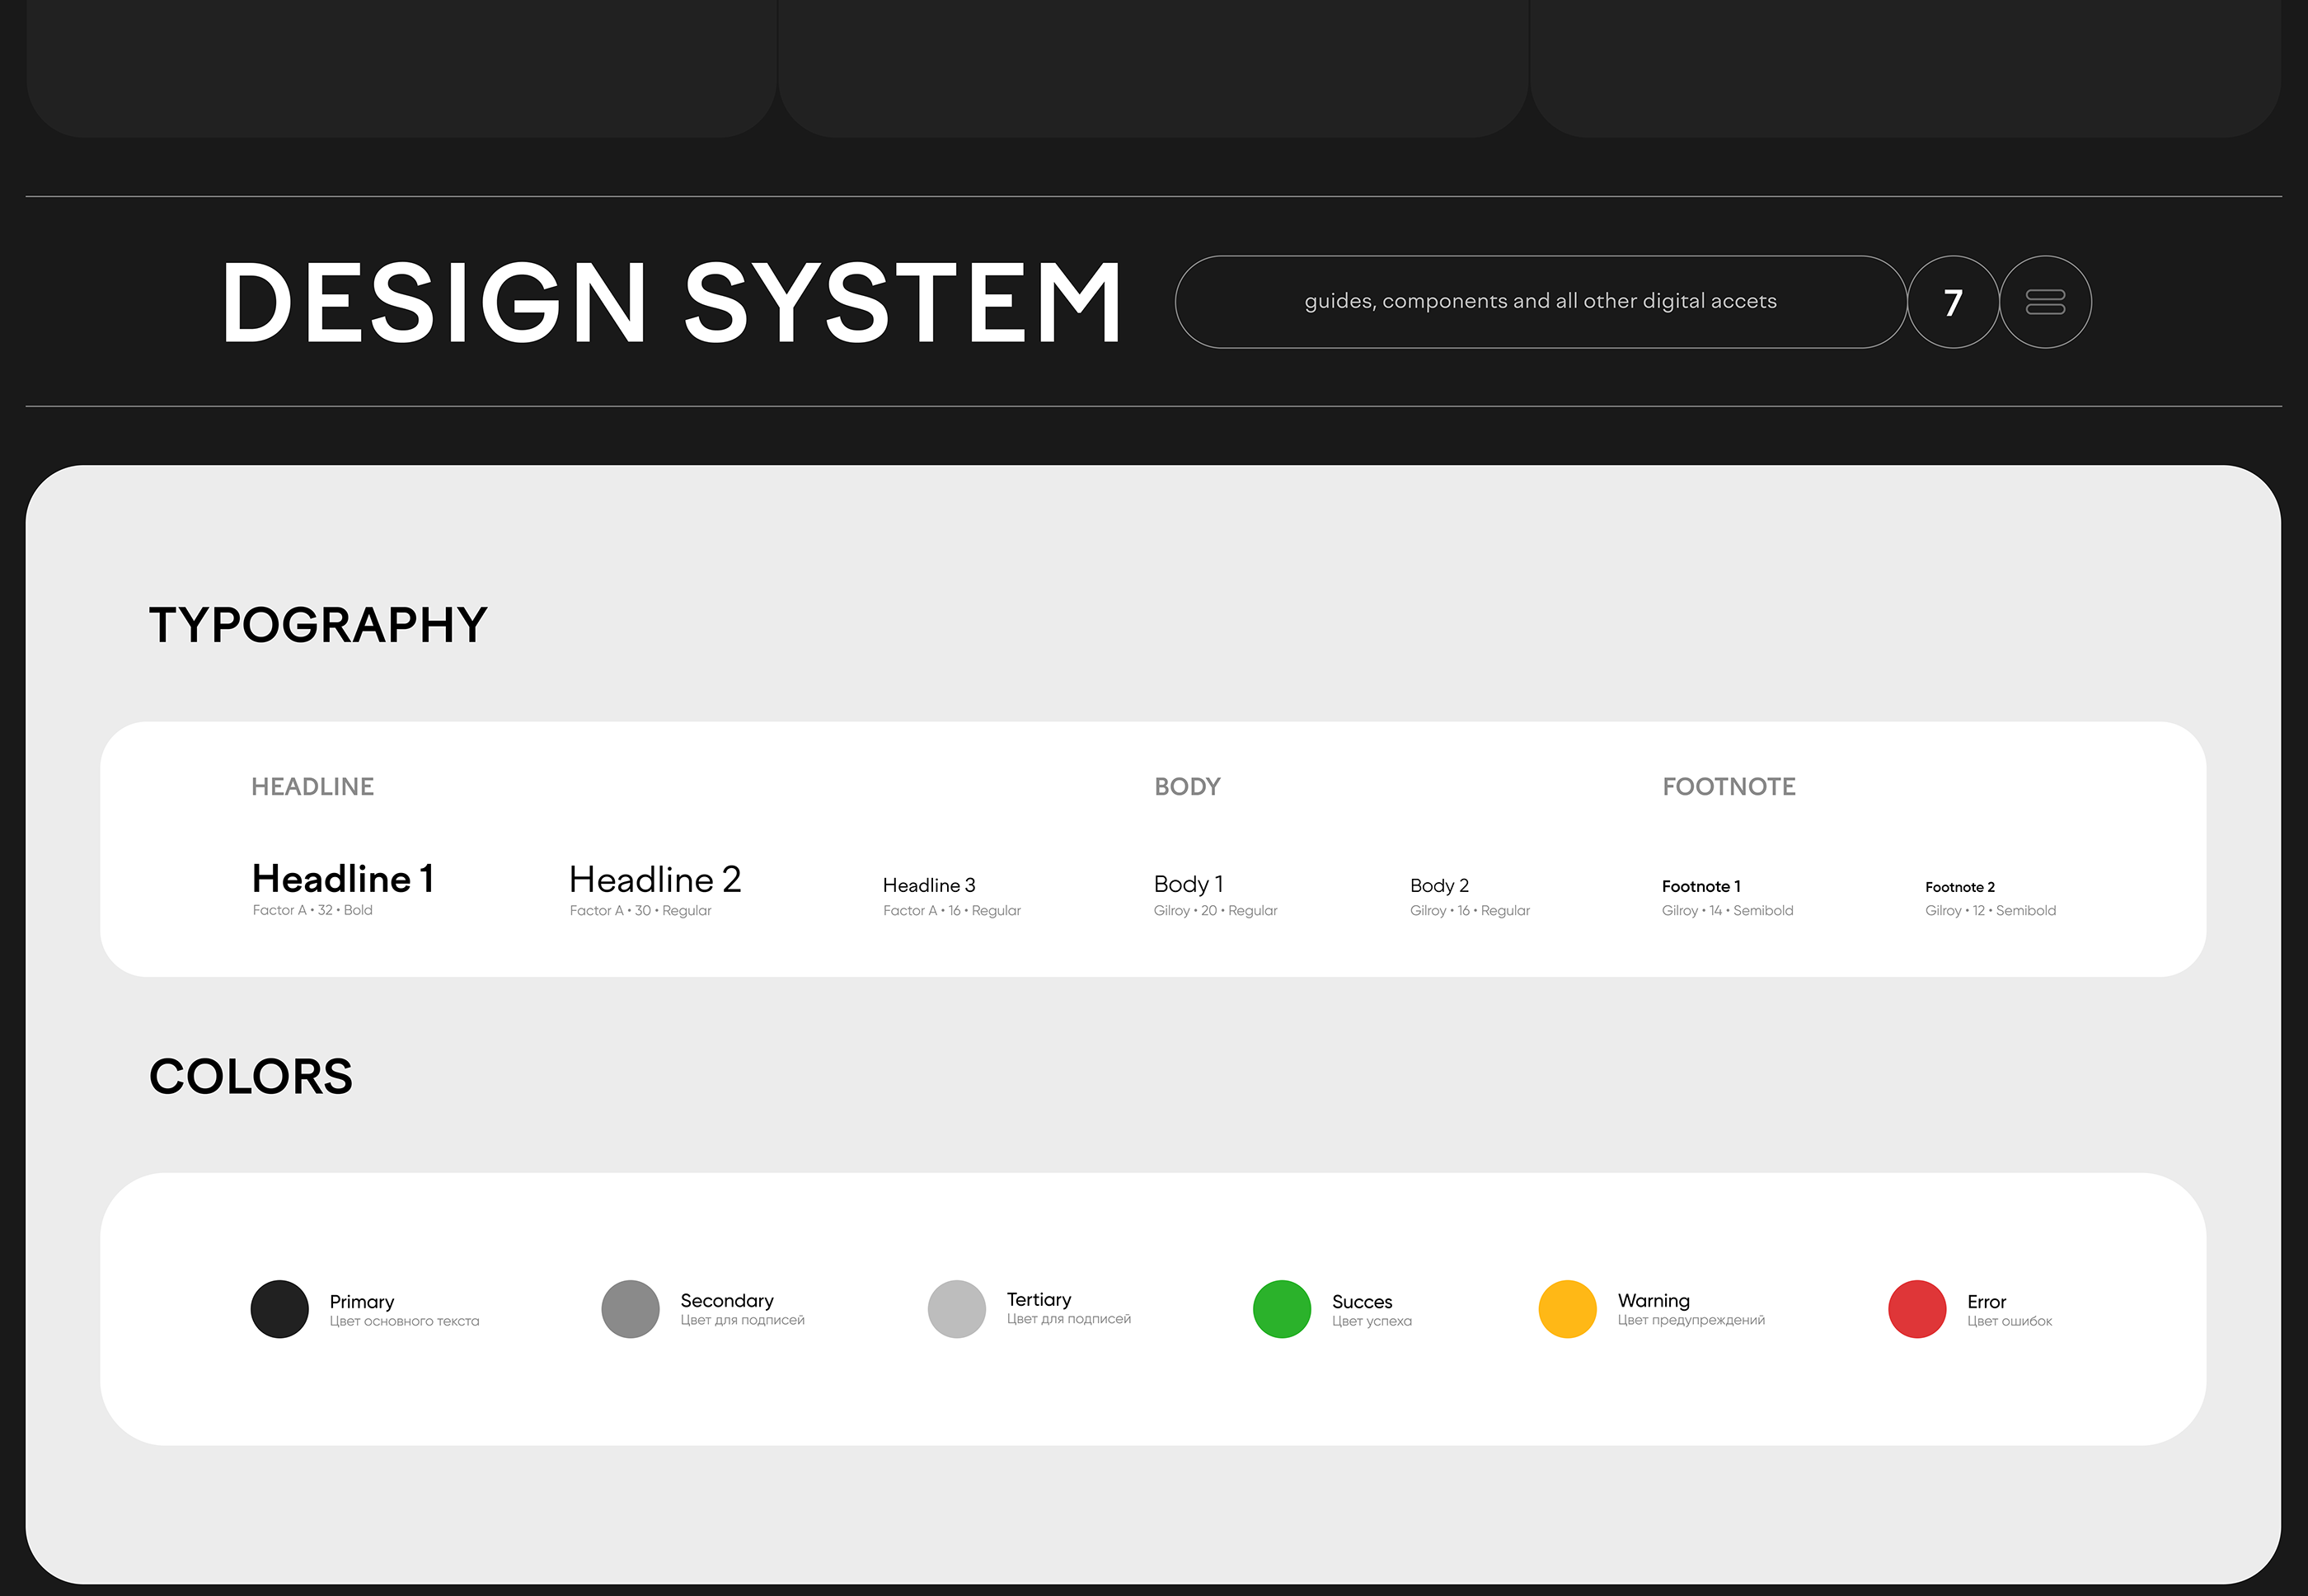
Task: Click the Headline 3 text style
Action: pyautogui.click(x=929, y=885)
